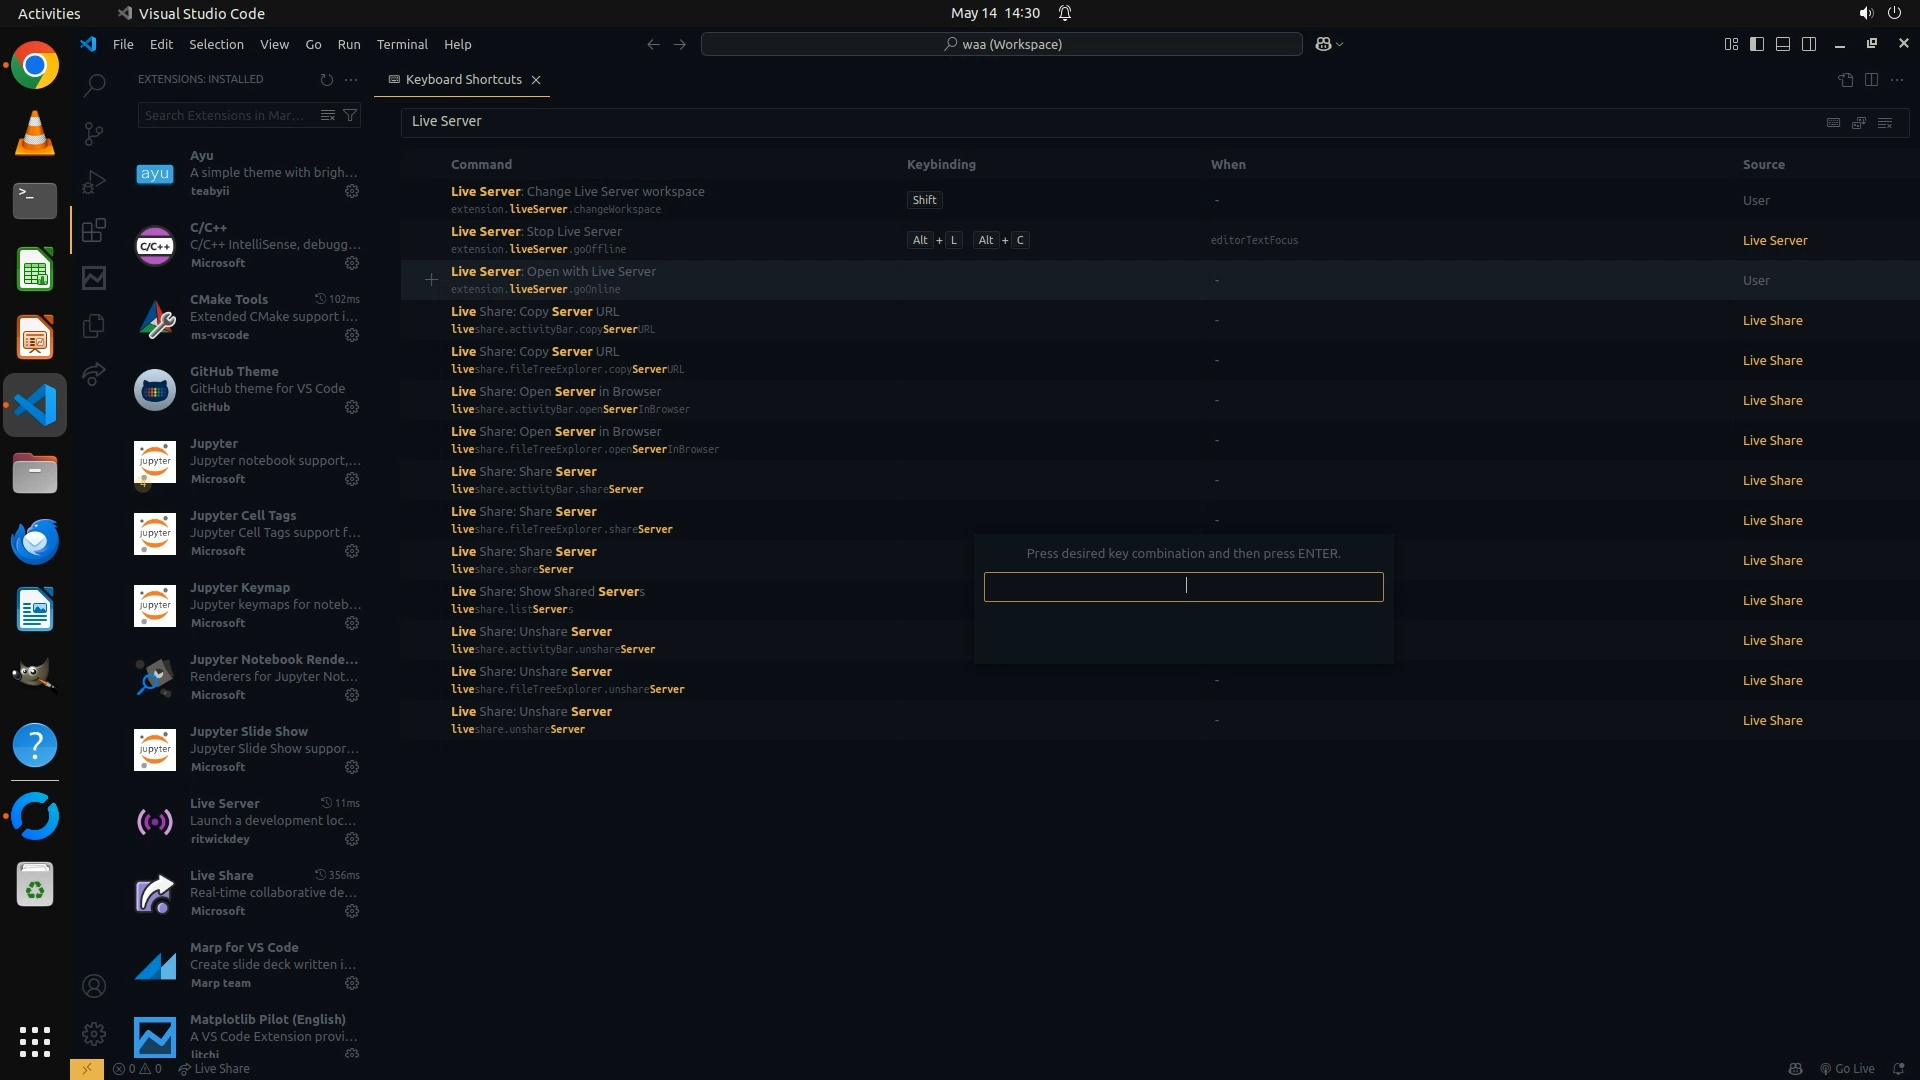Click the key combination input box
The image size is (1920, 1080).
[1183, 587]
